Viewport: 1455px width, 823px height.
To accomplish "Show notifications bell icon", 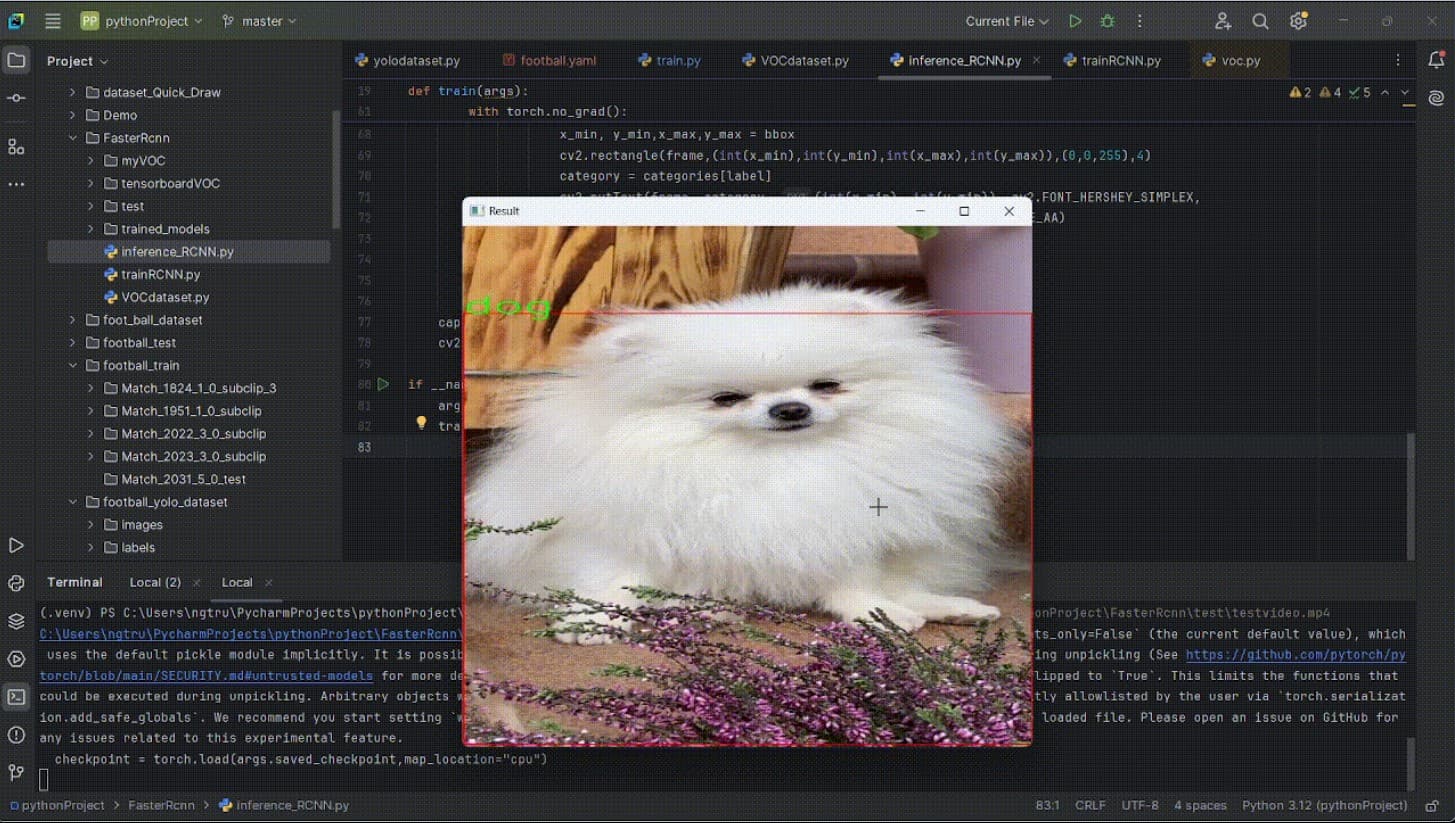I will [x=1436, y=61].
